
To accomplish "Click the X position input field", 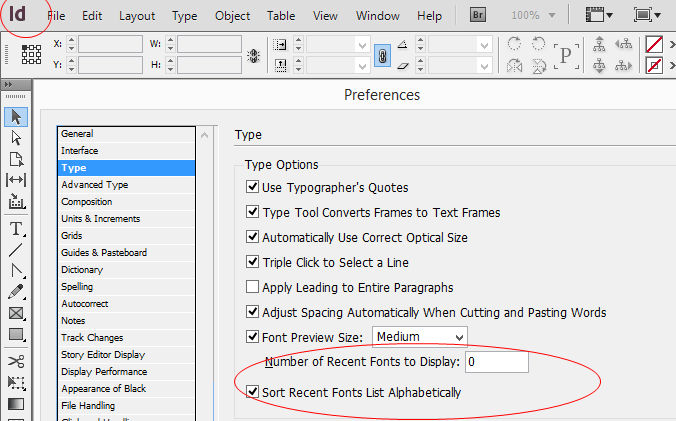I will click(110, 44).
